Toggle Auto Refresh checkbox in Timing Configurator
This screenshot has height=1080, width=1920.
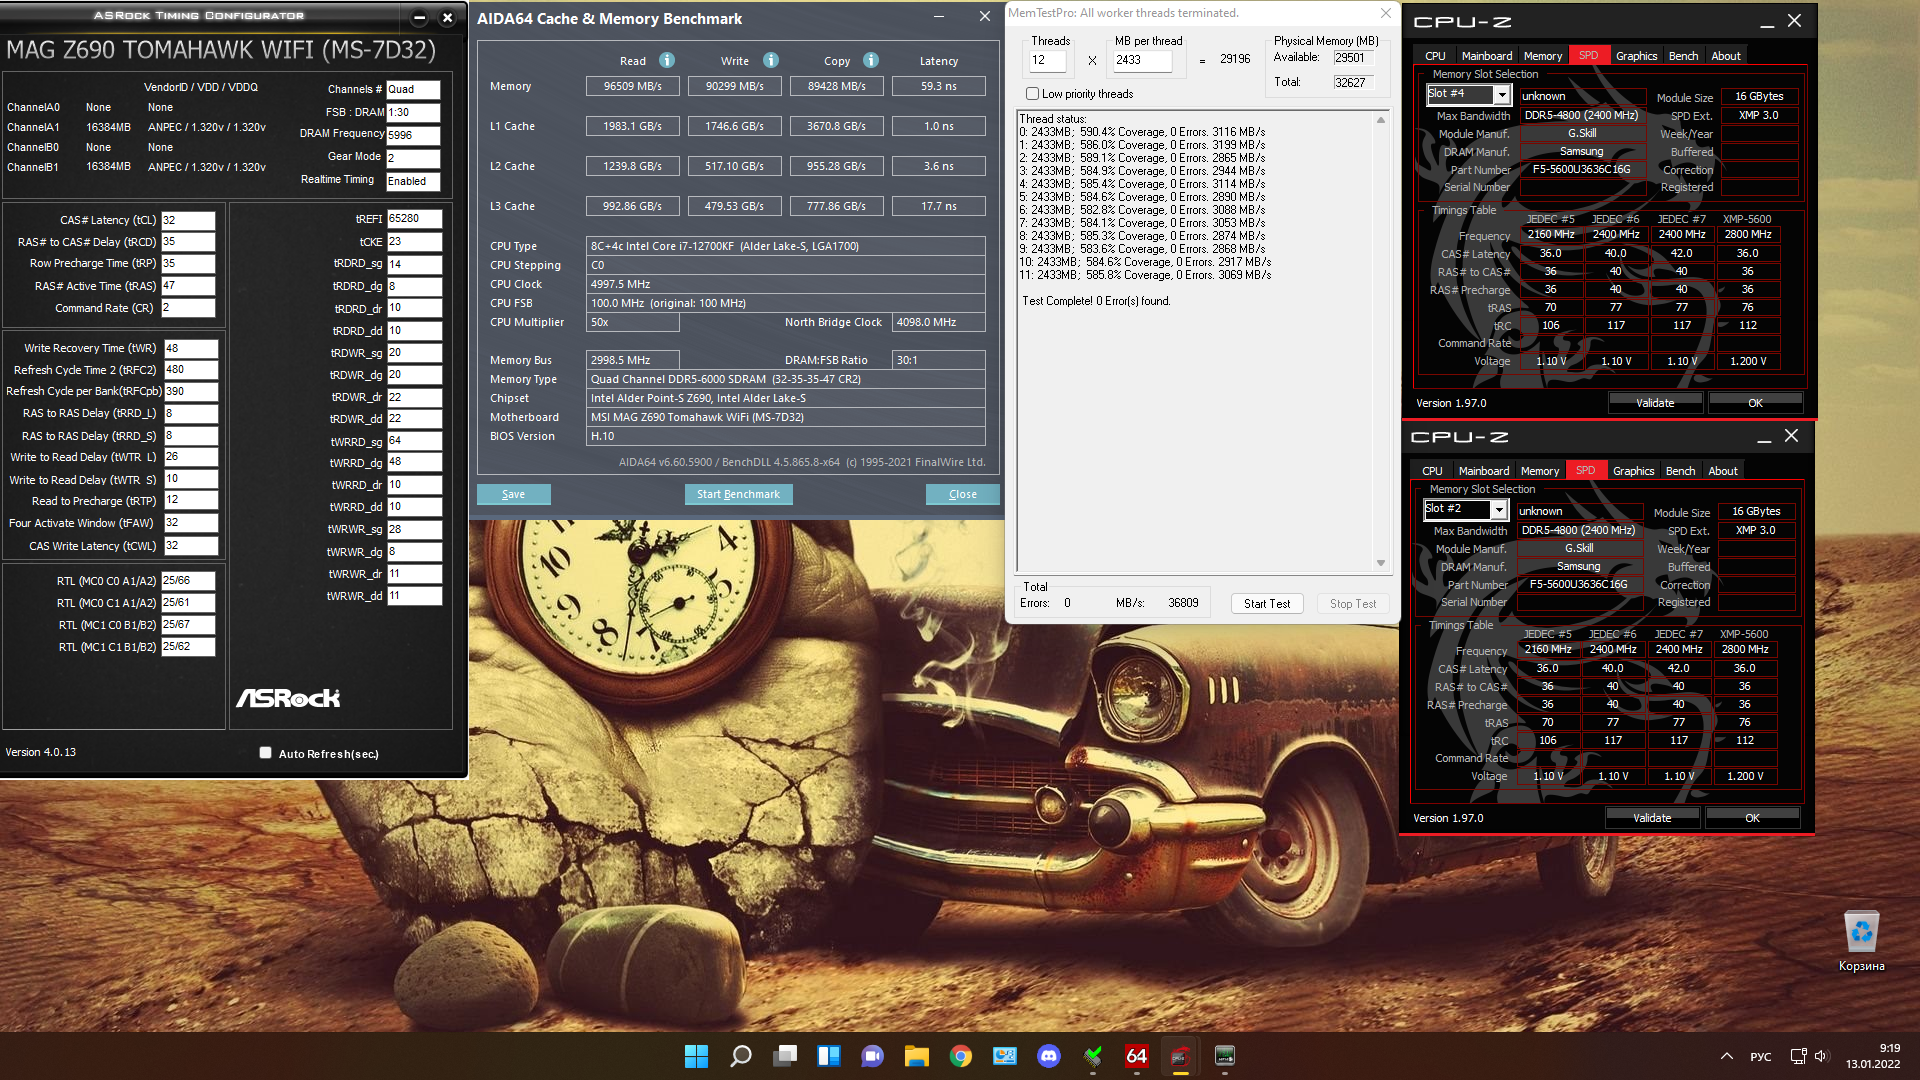coord(265,753)
